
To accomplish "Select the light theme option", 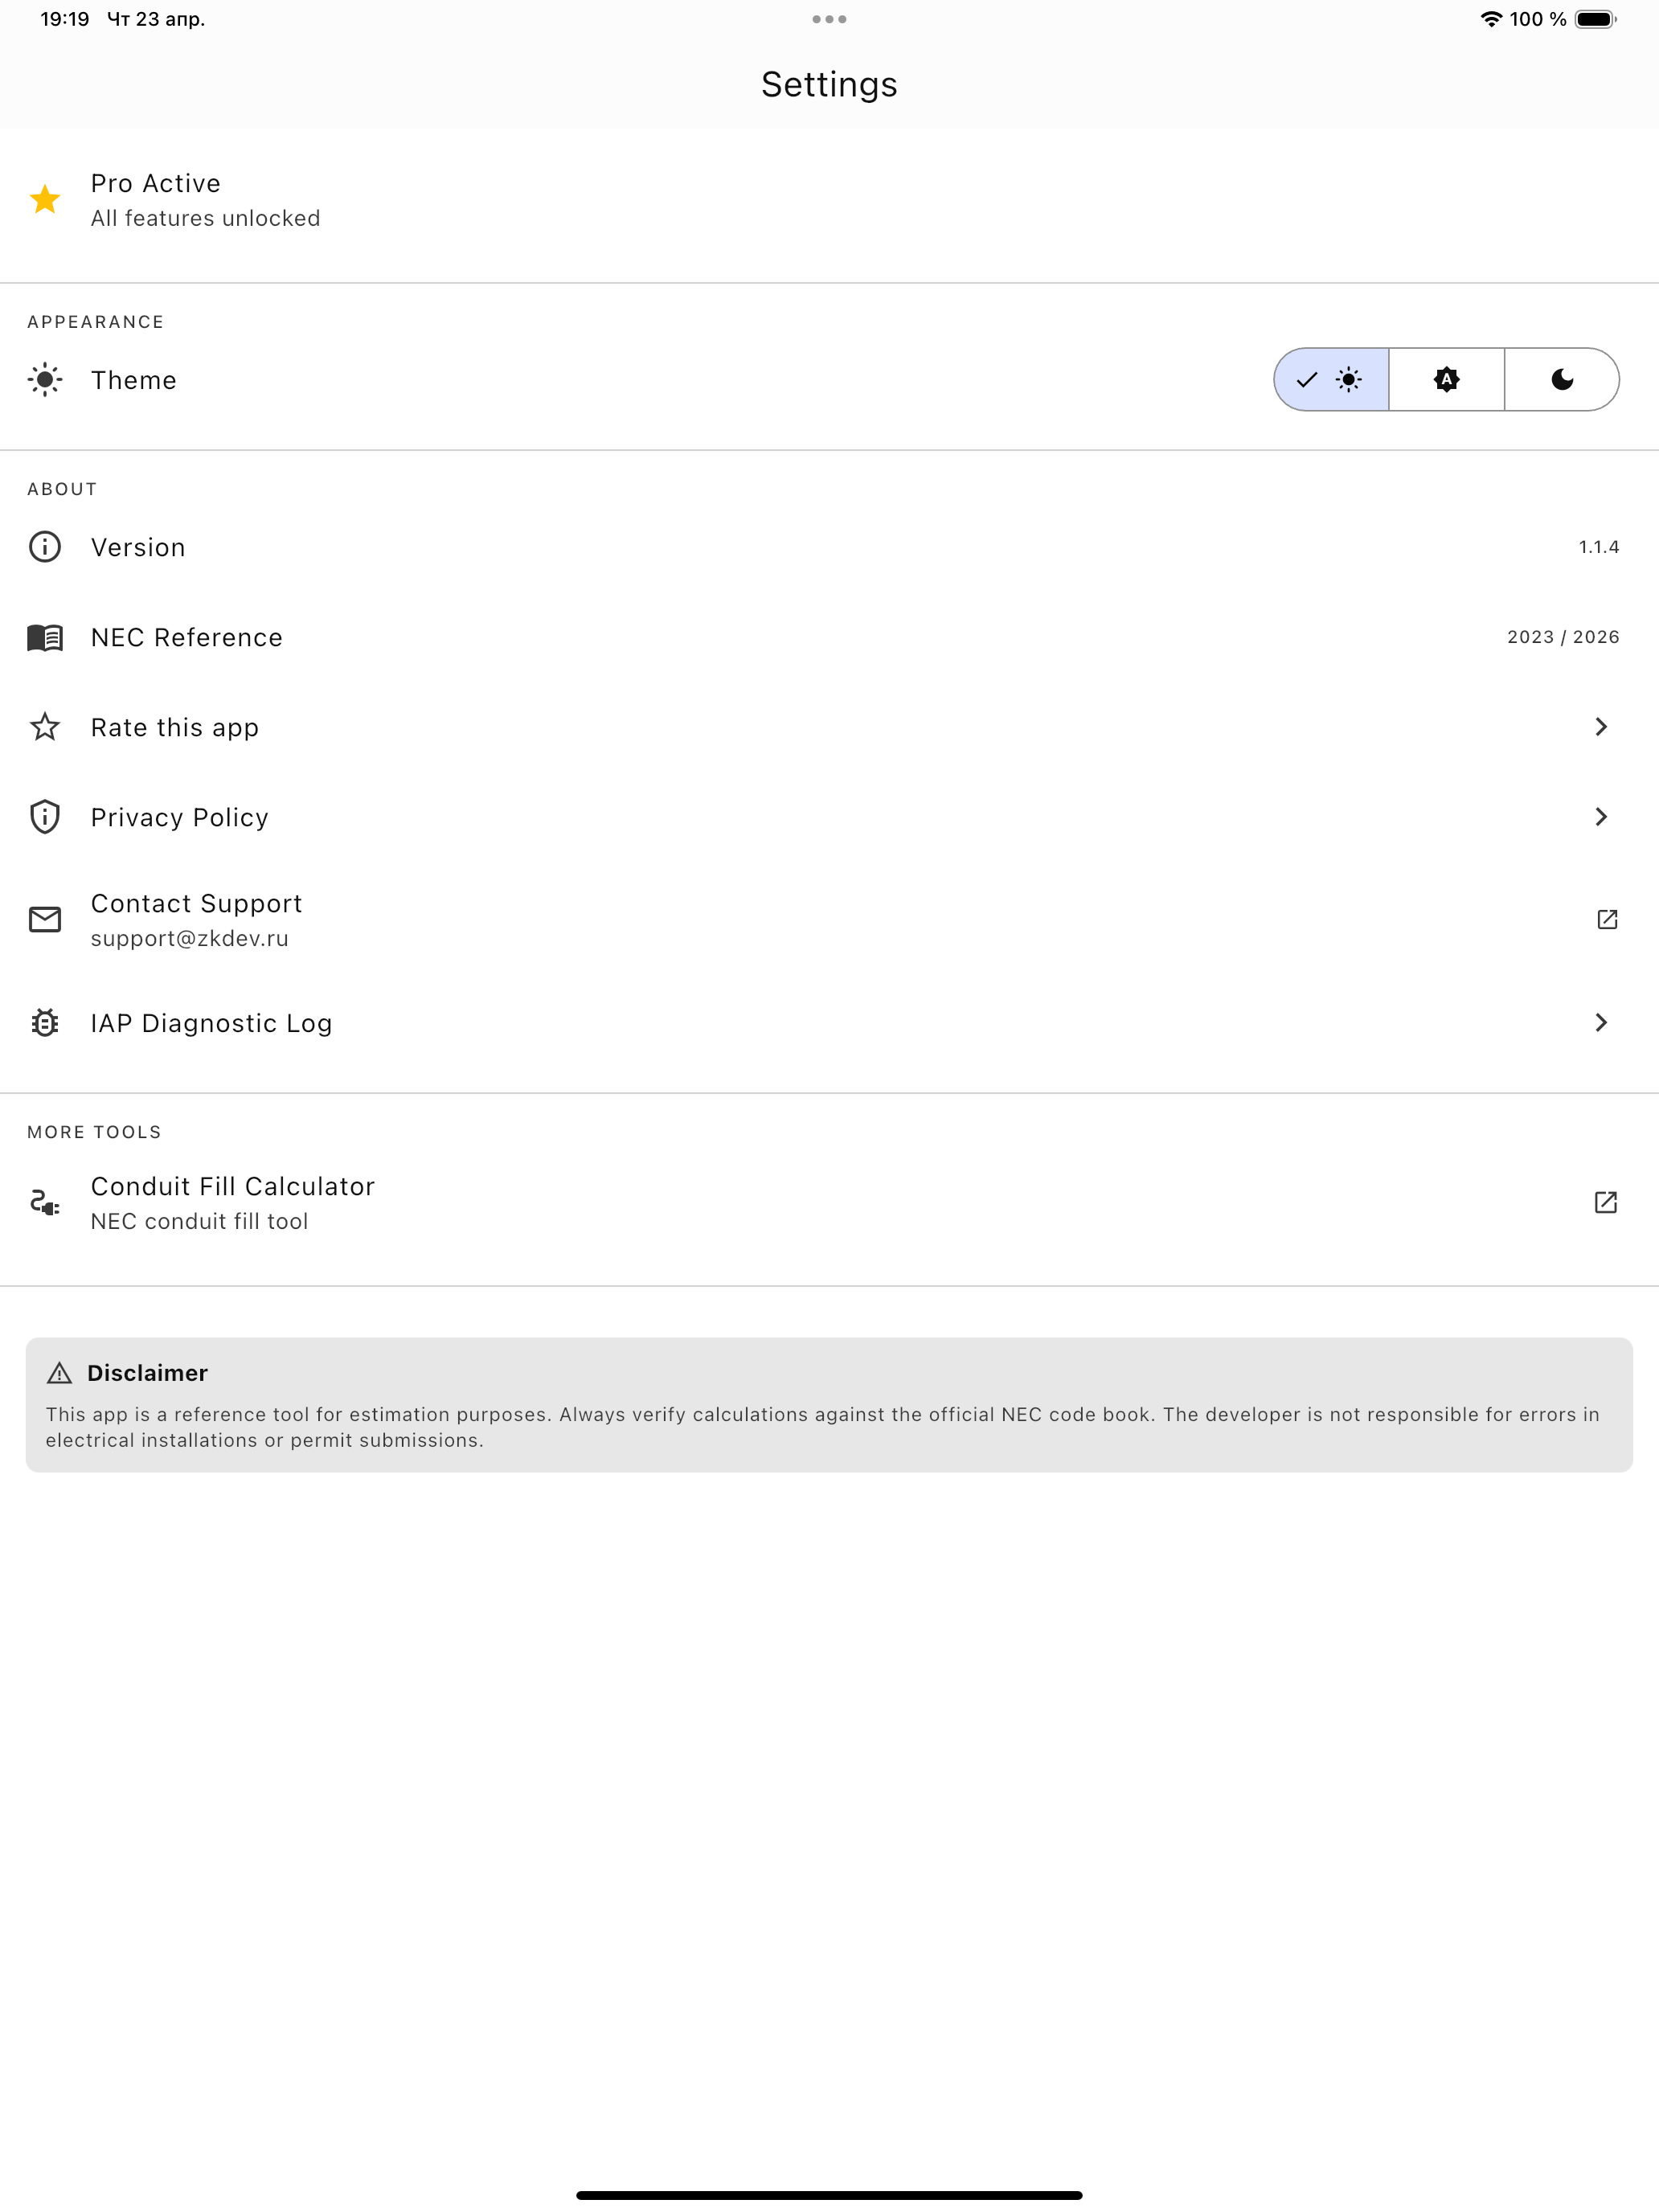I will point(1331,379).
